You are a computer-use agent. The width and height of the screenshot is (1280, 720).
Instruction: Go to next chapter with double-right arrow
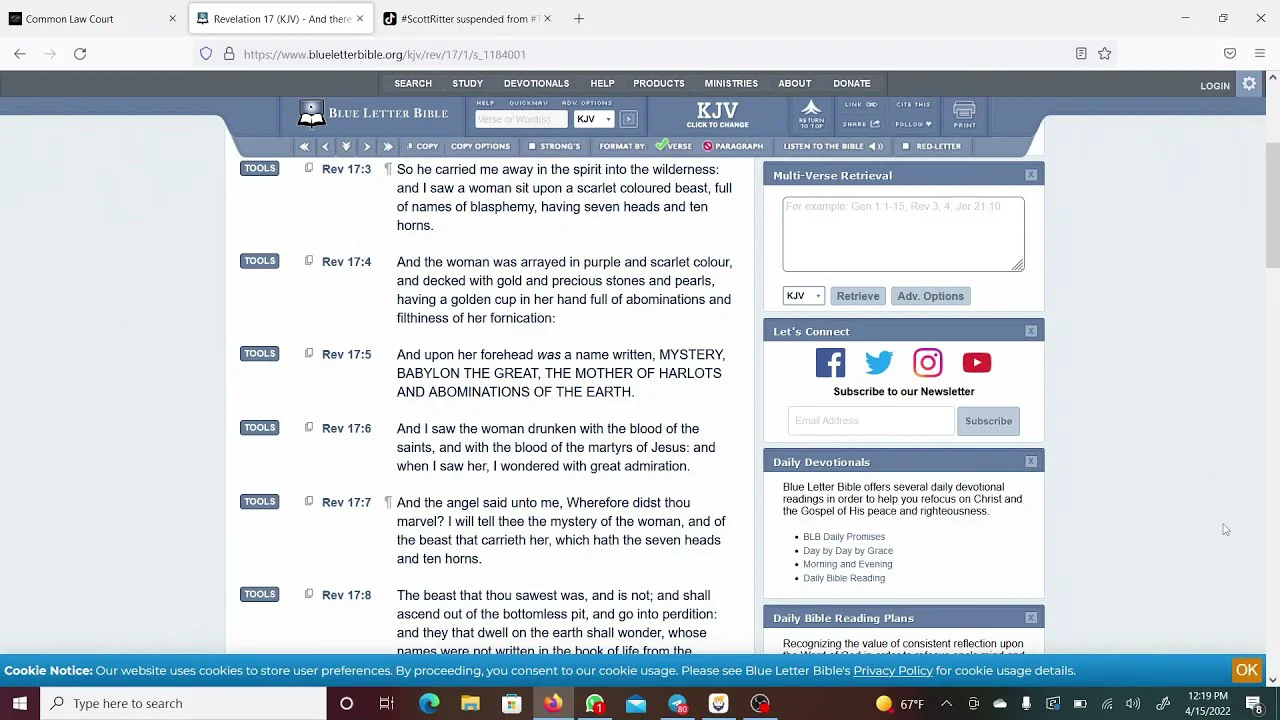(388, 146)
